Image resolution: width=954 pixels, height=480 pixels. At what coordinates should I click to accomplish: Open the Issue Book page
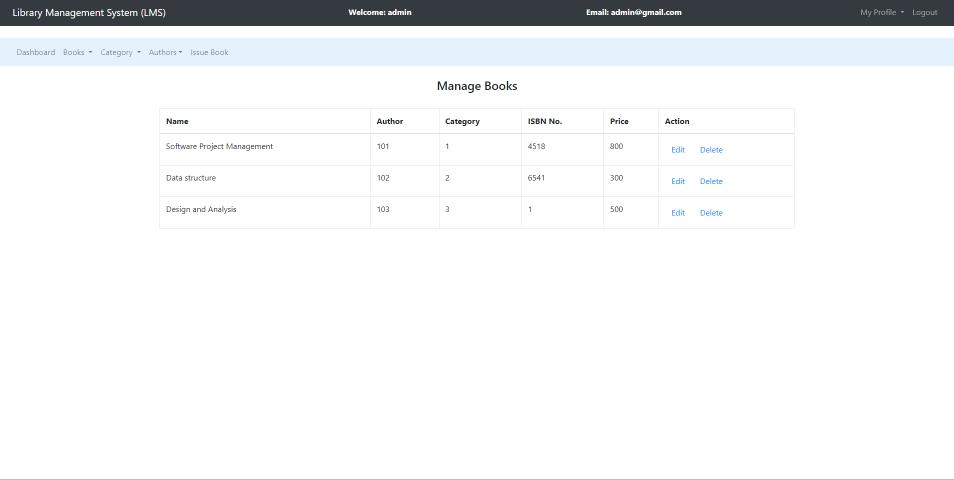pos(209,52)
